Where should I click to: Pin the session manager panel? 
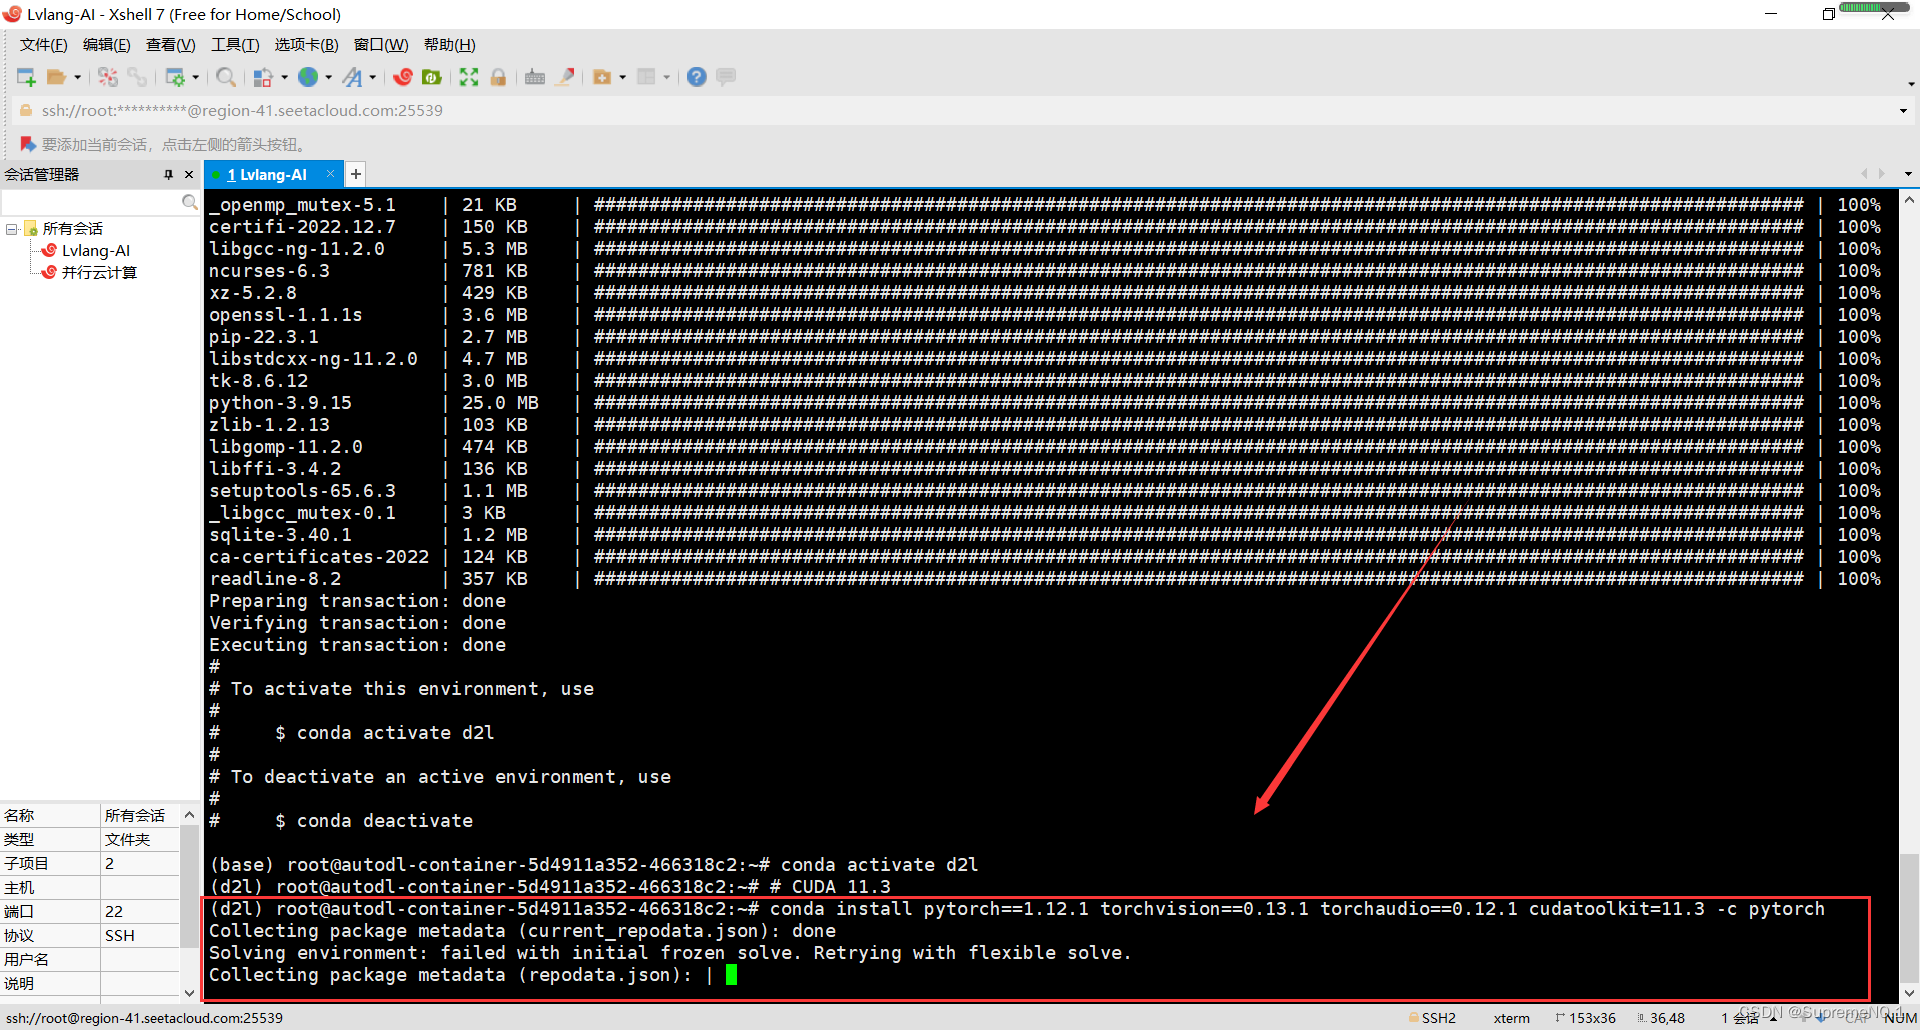168,175
